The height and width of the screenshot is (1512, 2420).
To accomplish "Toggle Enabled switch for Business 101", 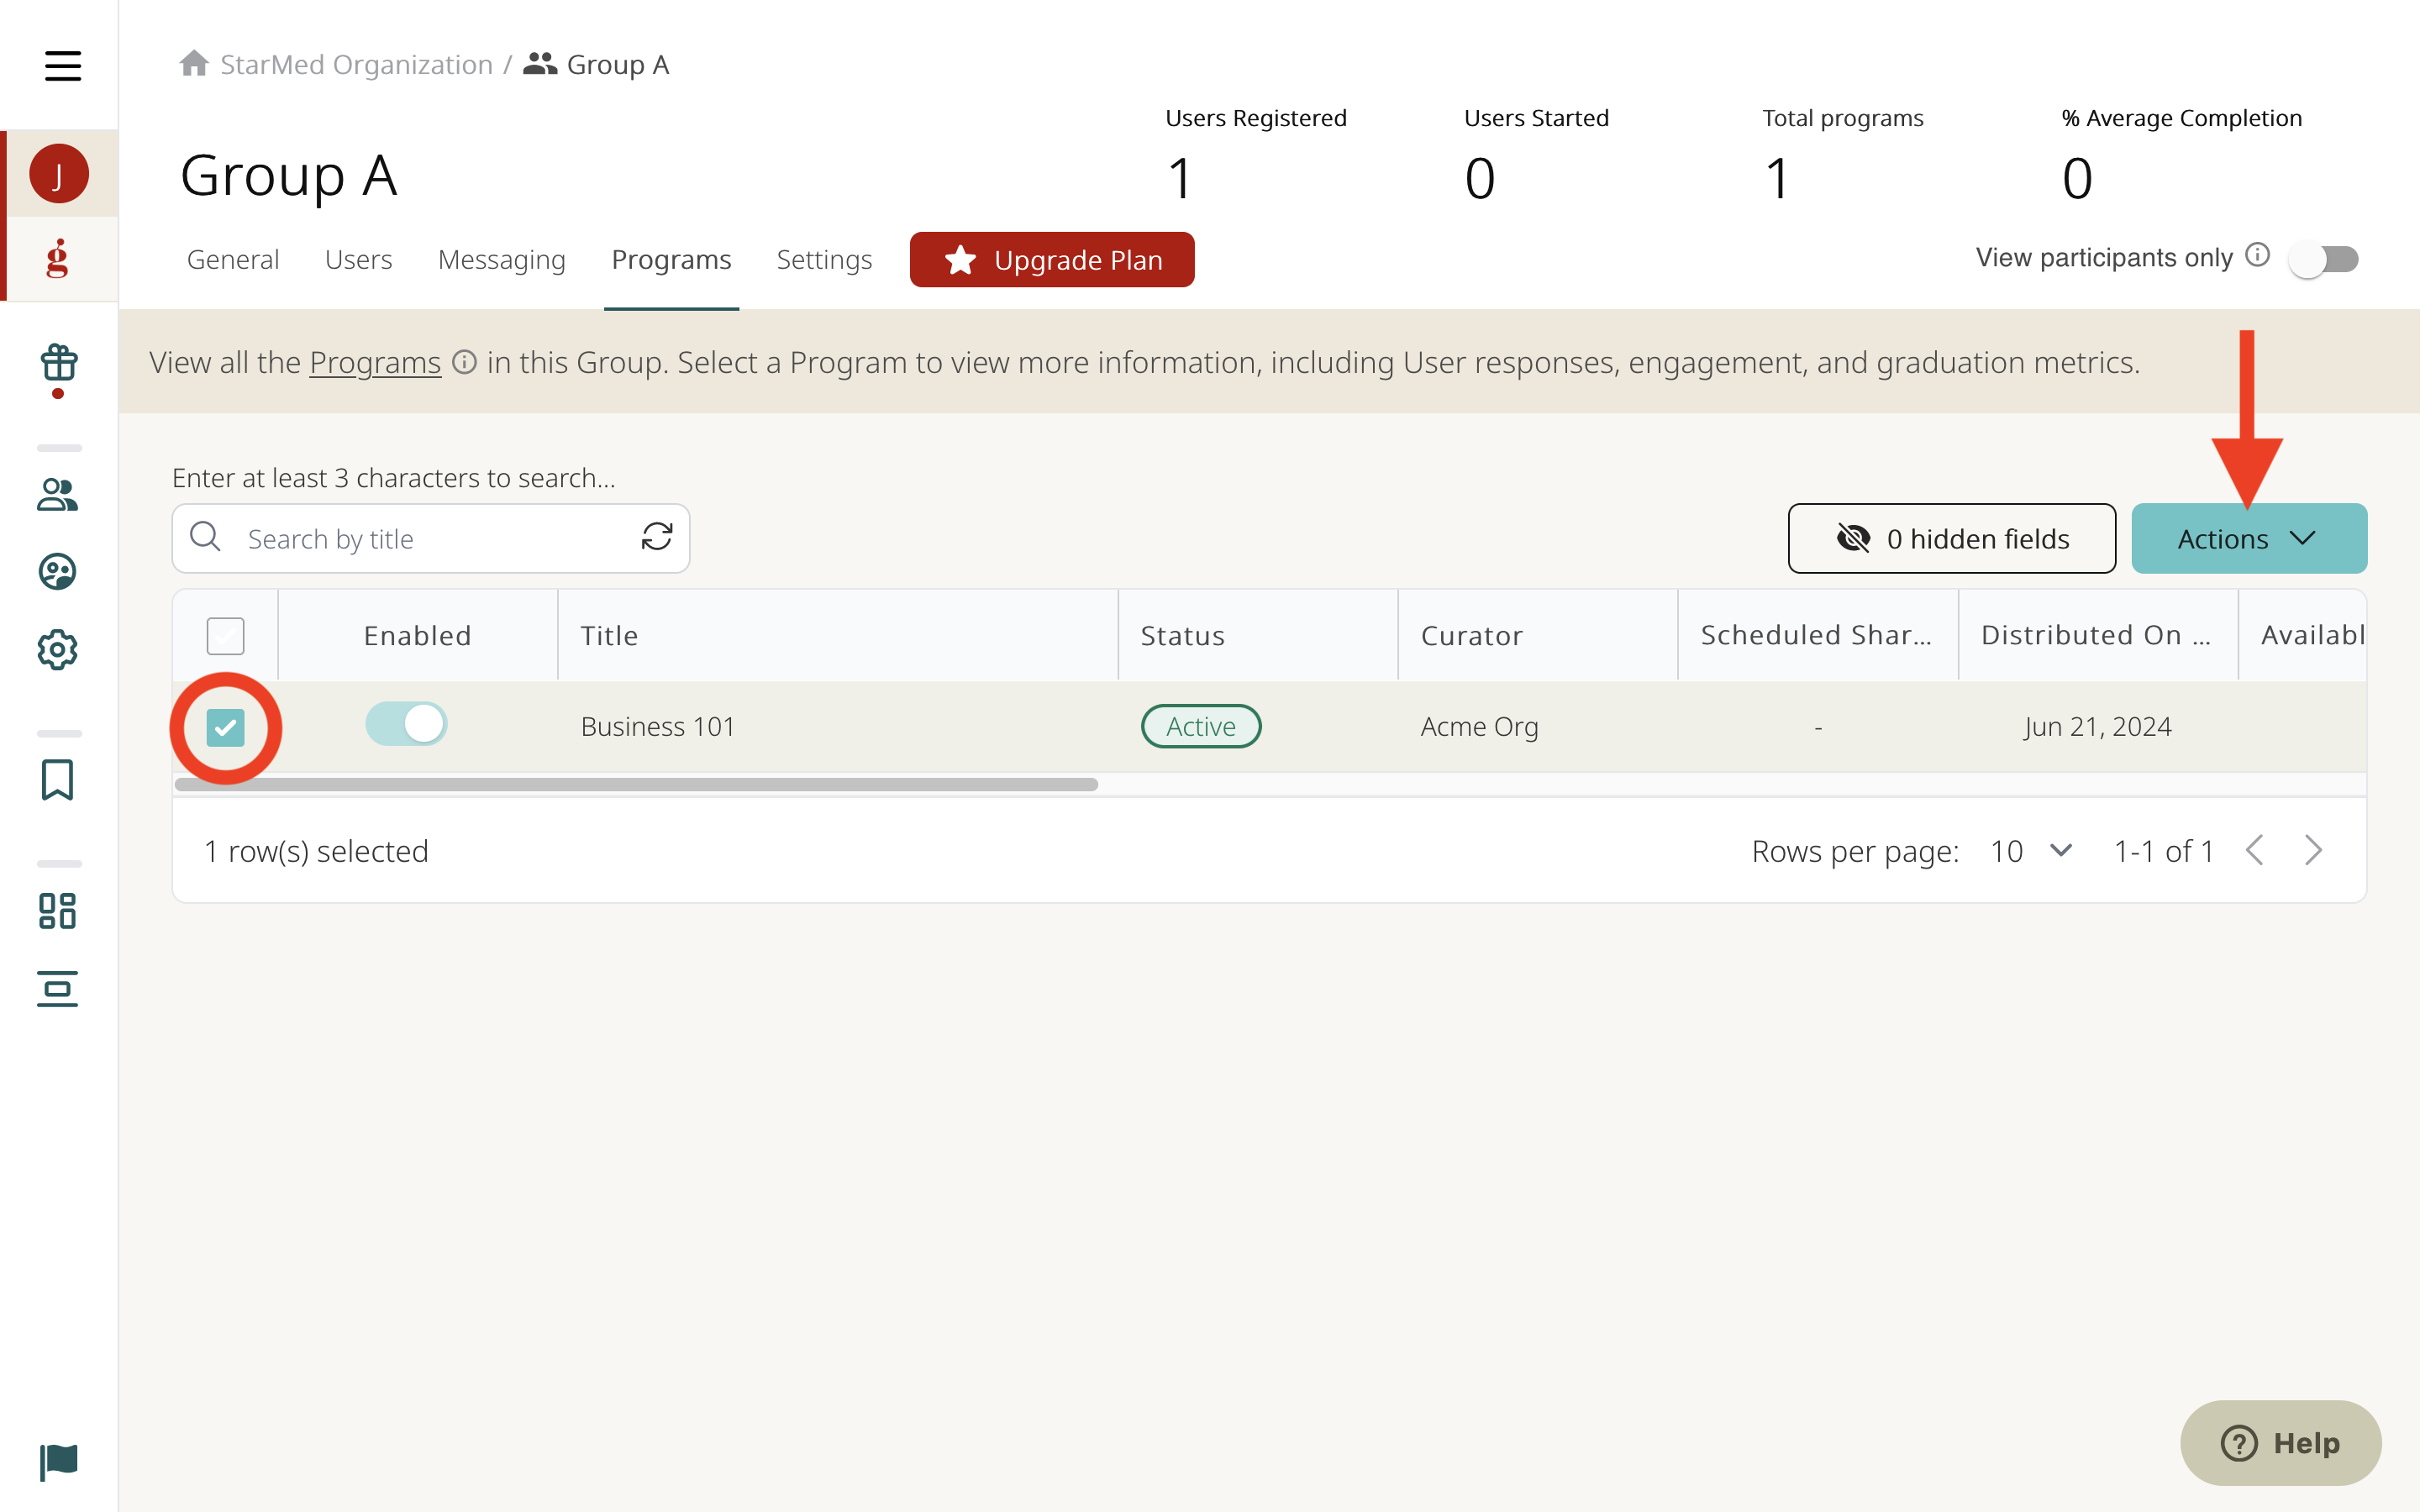I will coord(406,724).
